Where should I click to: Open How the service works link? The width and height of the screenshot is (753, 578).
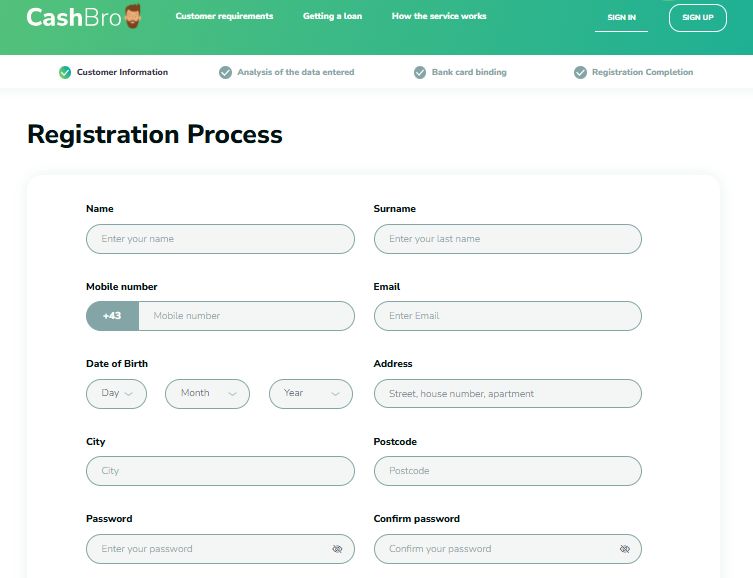439,17
